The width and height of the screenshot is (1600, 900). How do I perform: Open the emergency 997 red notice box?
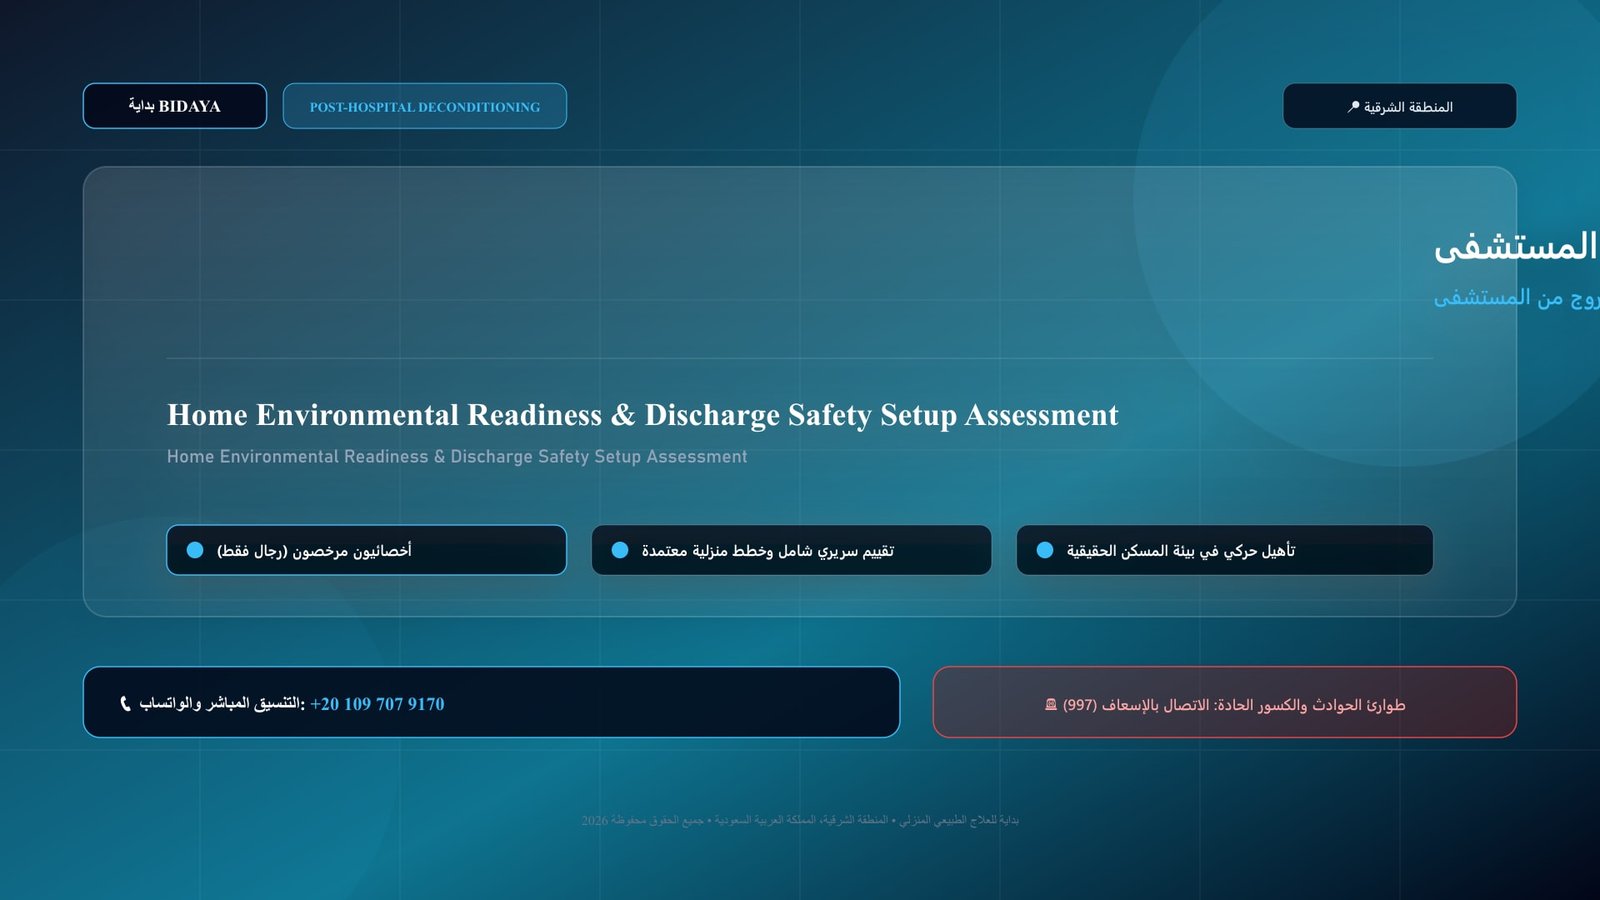tap(1225, 702)
